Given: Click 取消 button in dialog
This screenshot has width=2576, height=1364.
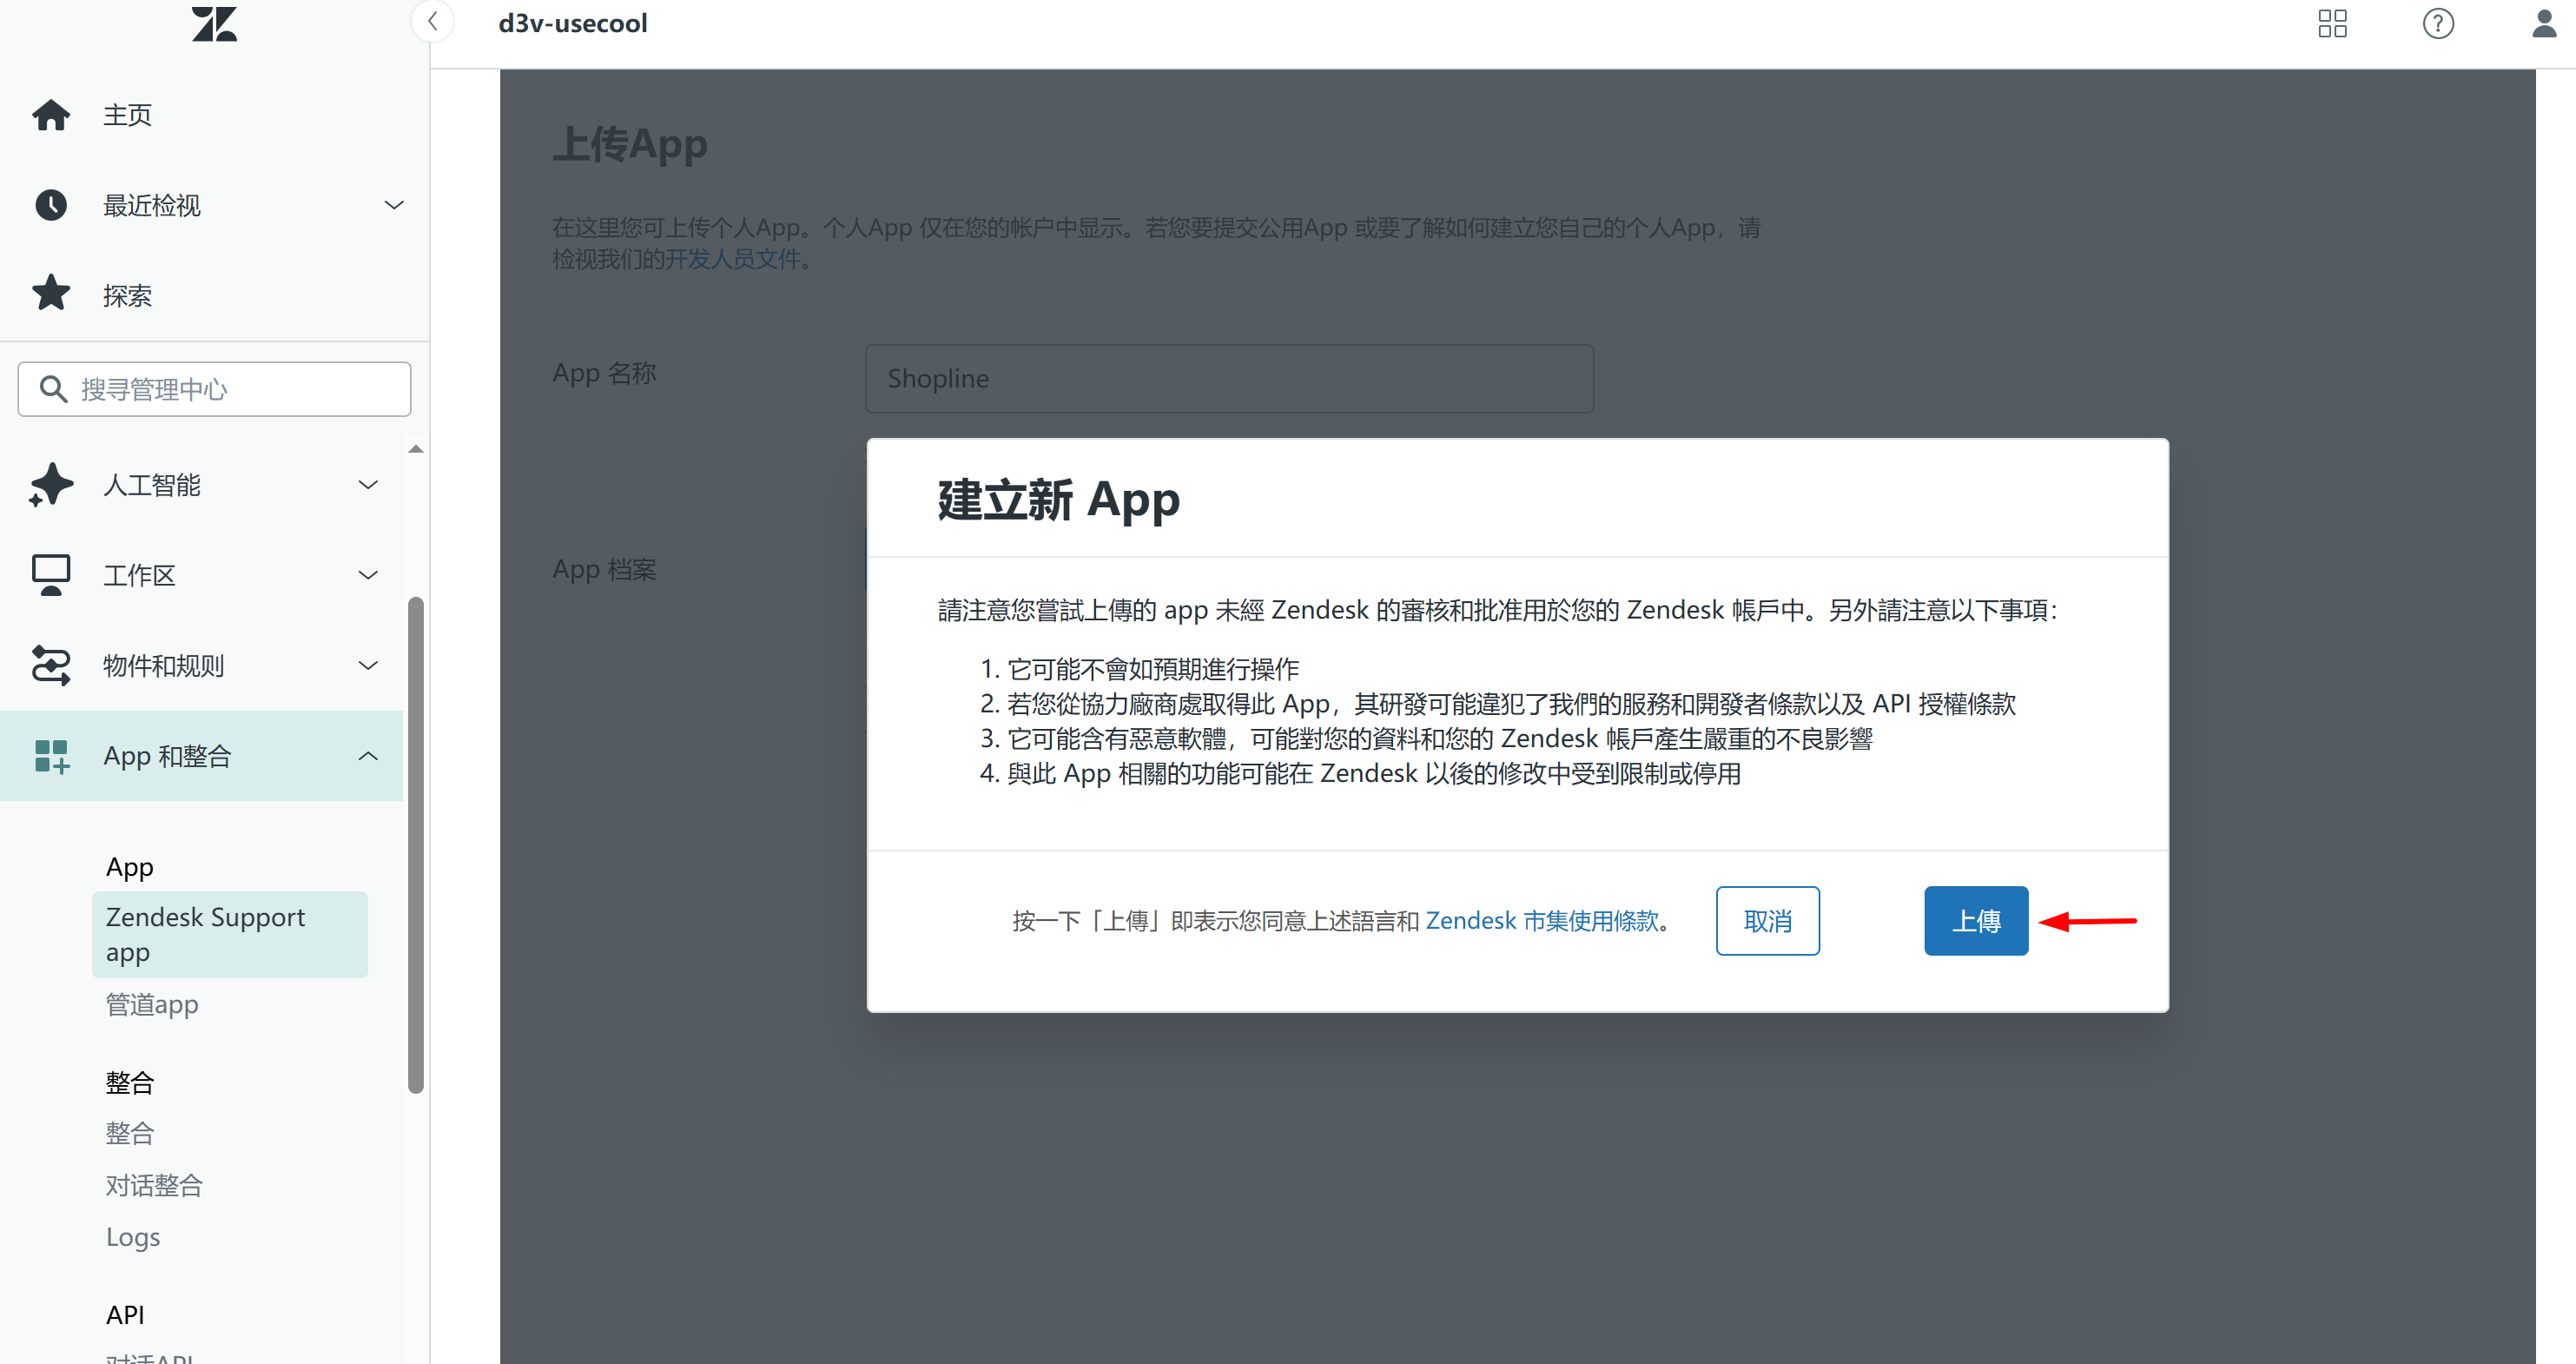Looking at the screenshot, I should [1767, 920].
